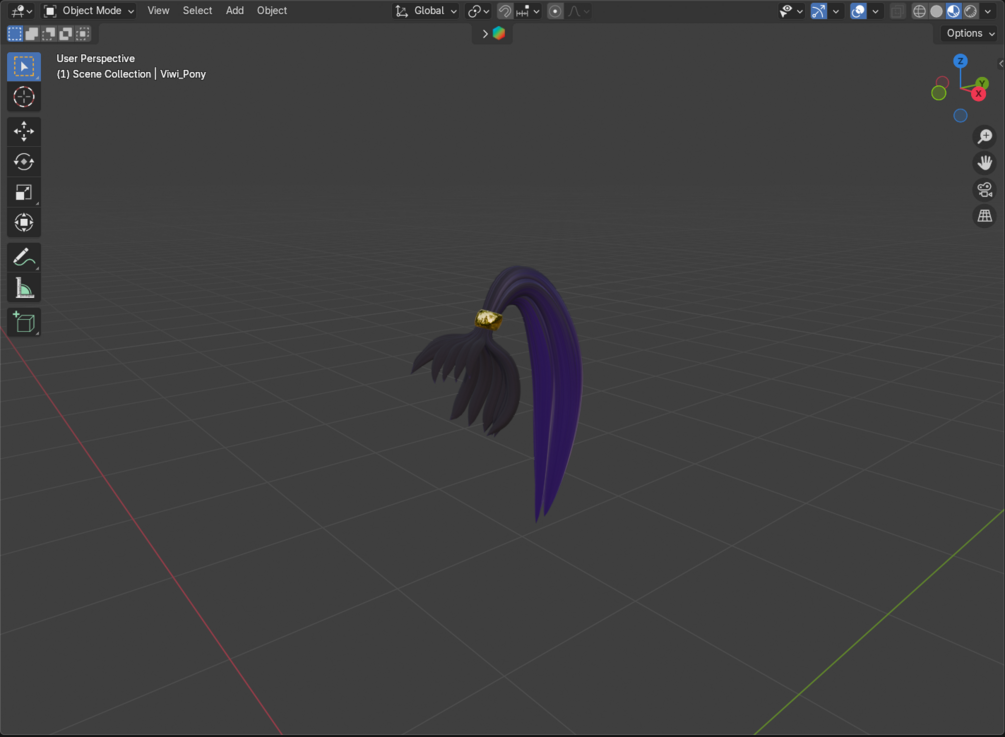Open the View menu

coord(158,11)
